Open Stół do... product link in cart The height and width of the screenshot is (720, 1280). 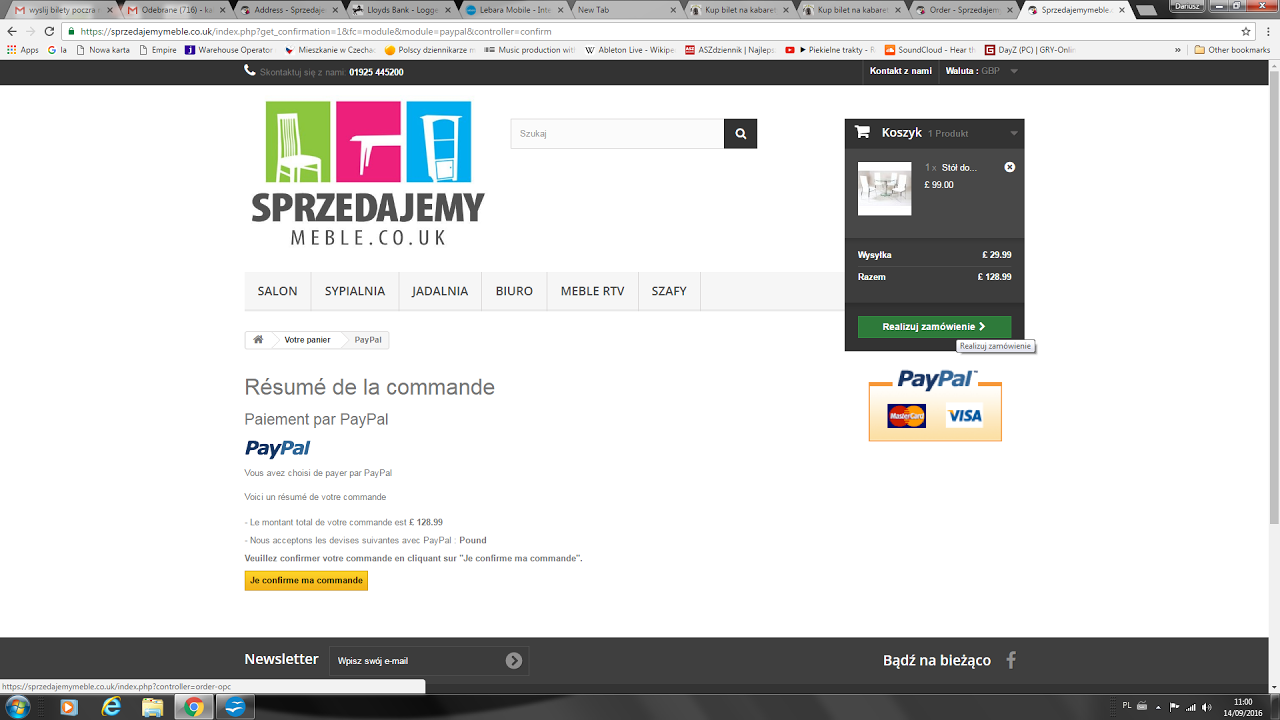tap(959, 168)
